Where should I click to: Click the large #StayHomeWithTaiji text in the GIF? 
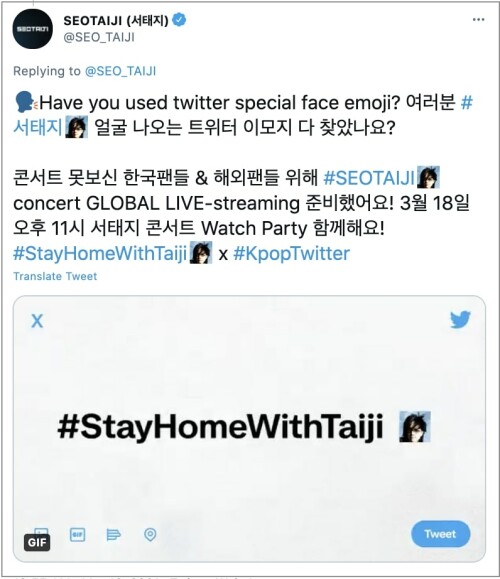(x=220, y=427)
